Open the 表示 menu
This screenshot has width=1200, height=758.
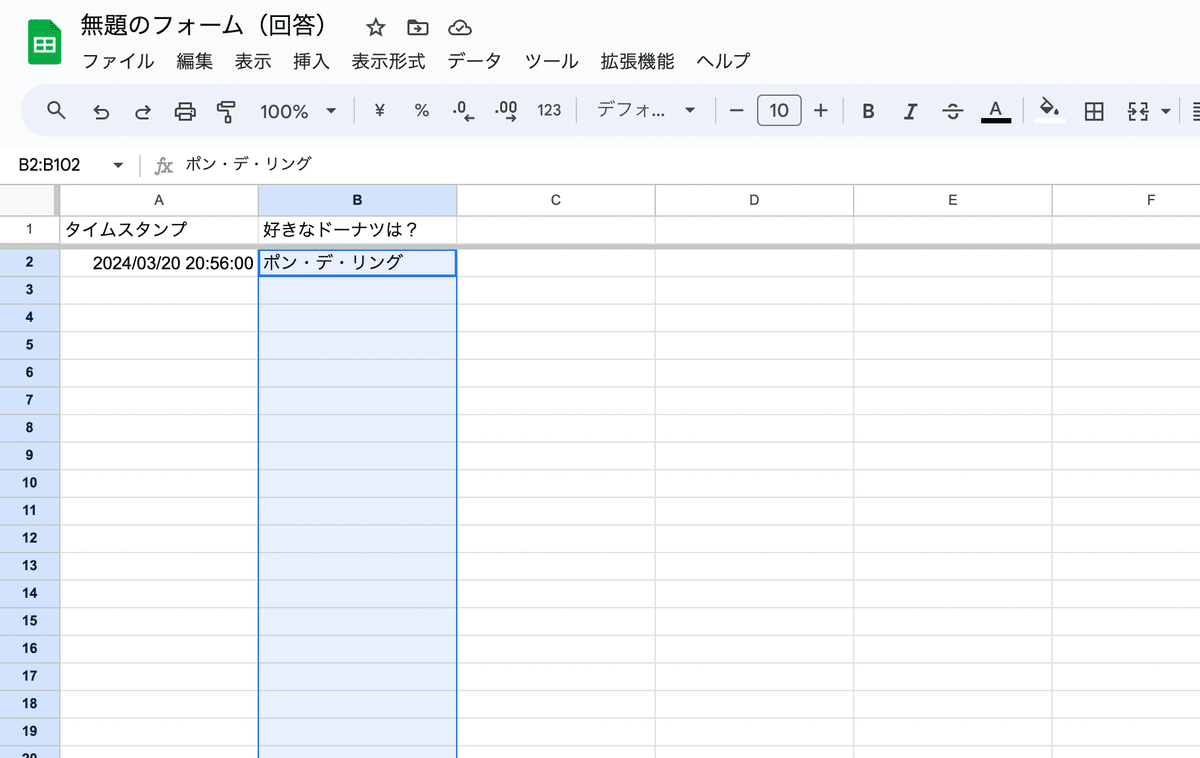click(x=253, y=61)
